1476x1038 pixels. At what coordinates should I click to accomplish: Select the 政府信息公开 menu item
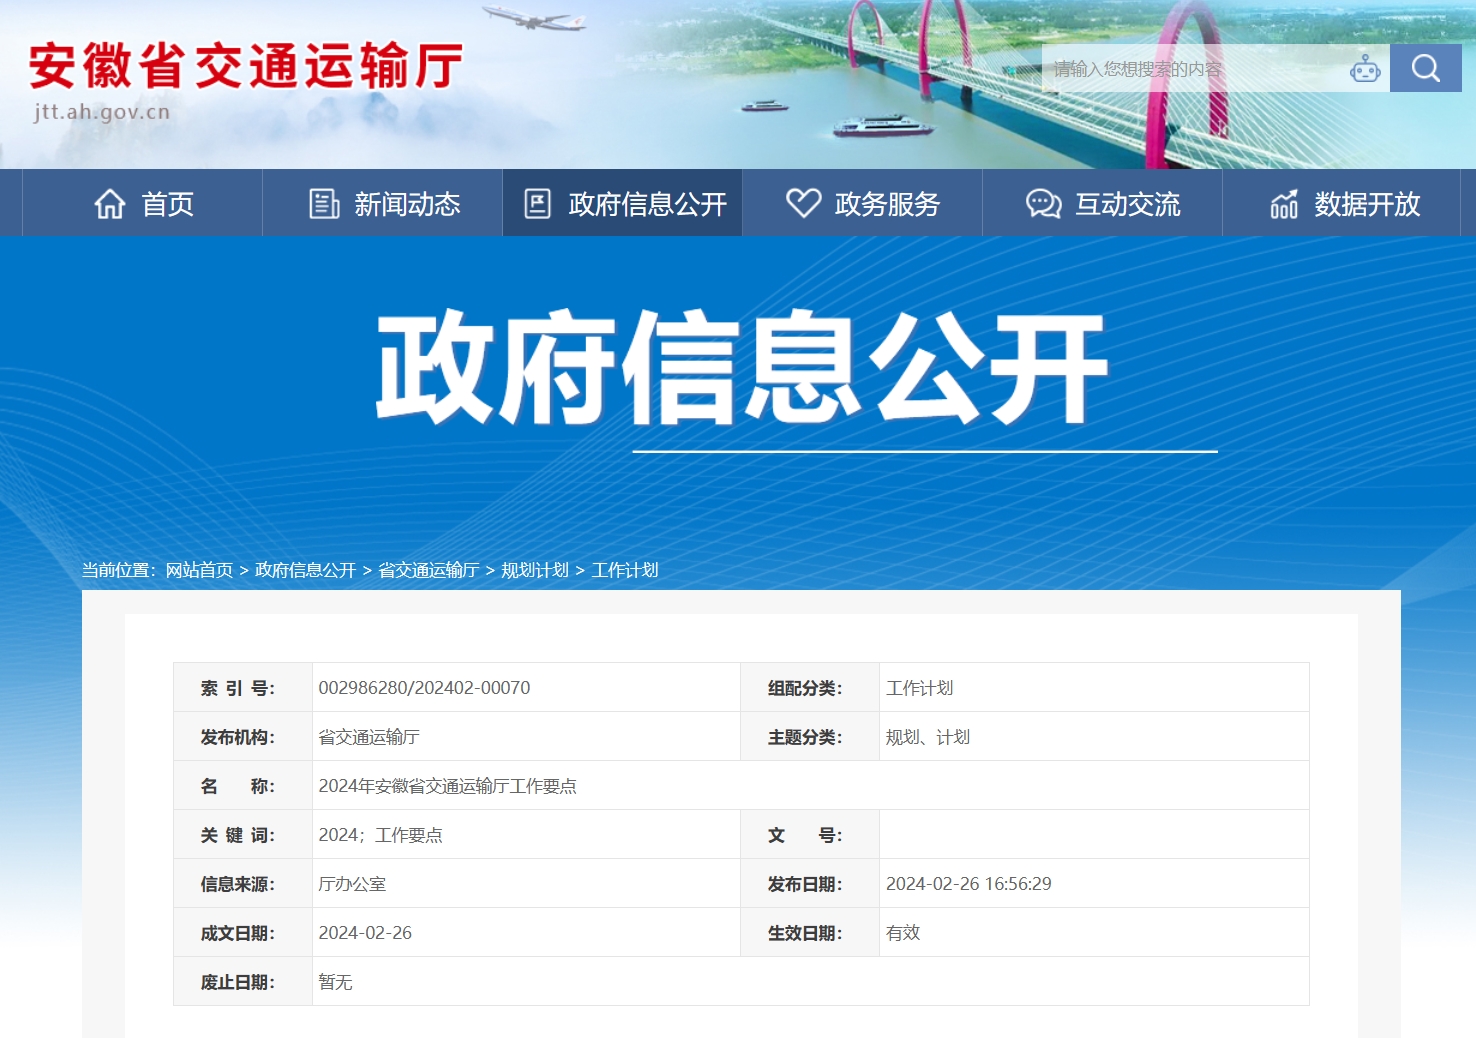click(x=622, y=203)
